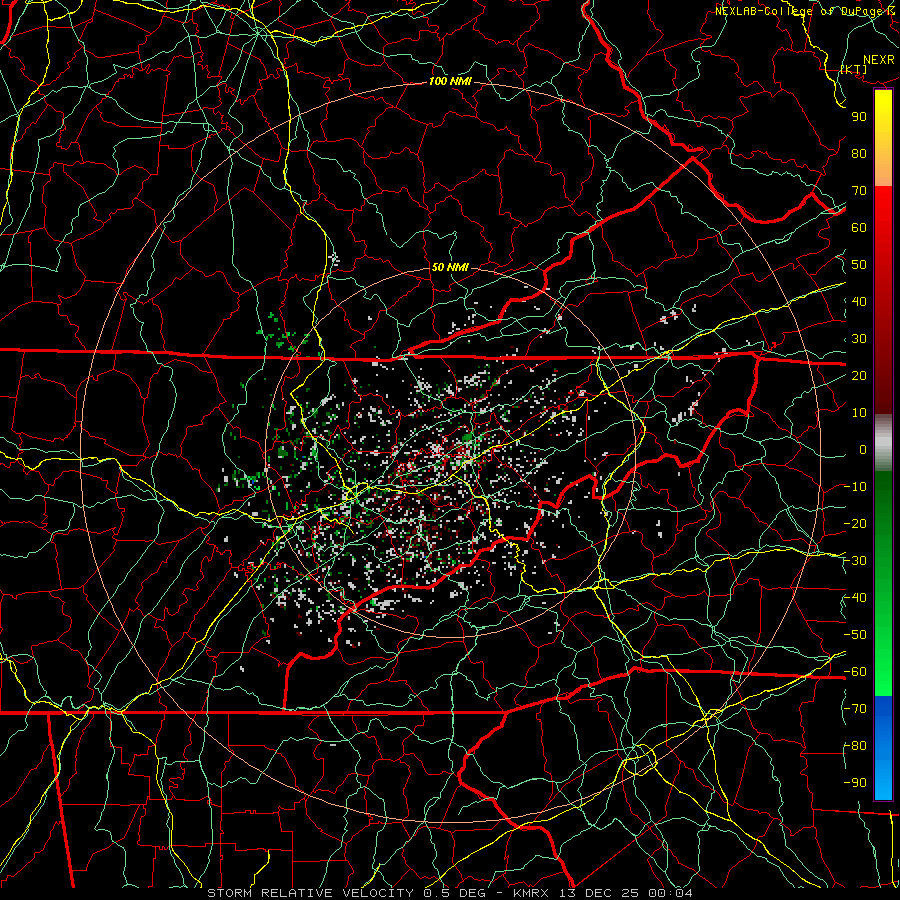Screen dimensions: 900x900
Task: Click the STORM RELATIVE VELOCITY caption text
Action: 310,893
